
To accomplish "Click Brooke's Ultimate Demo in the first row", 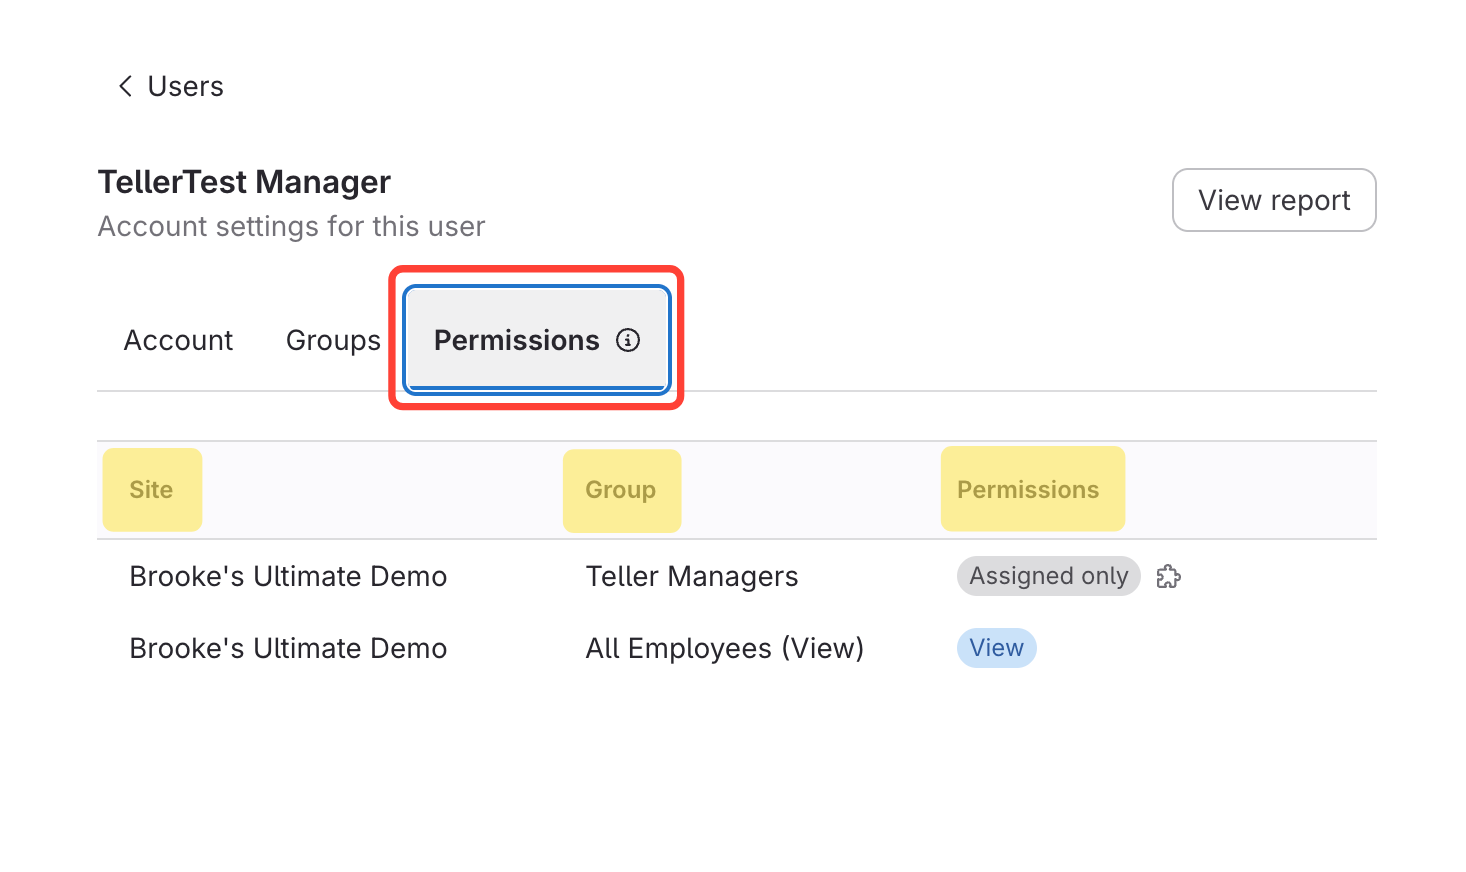I will [288, 577].
